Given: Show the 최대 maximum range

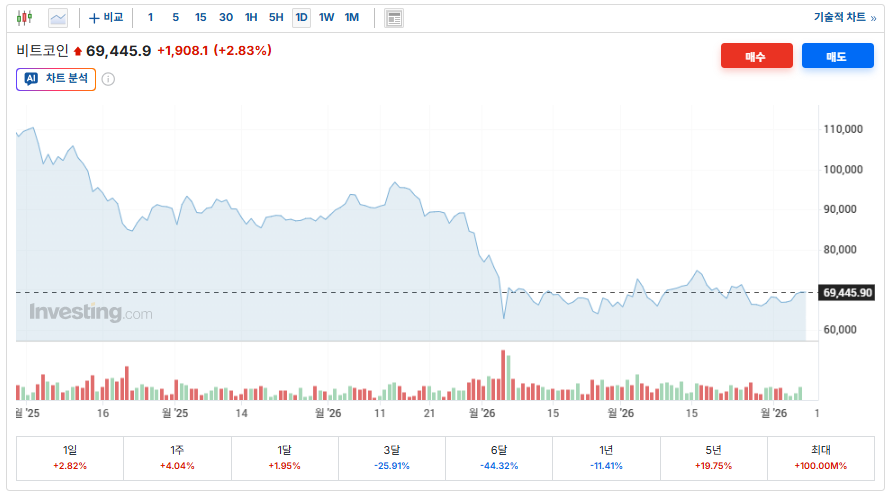Looking at the screenshot, I should 820,457.
